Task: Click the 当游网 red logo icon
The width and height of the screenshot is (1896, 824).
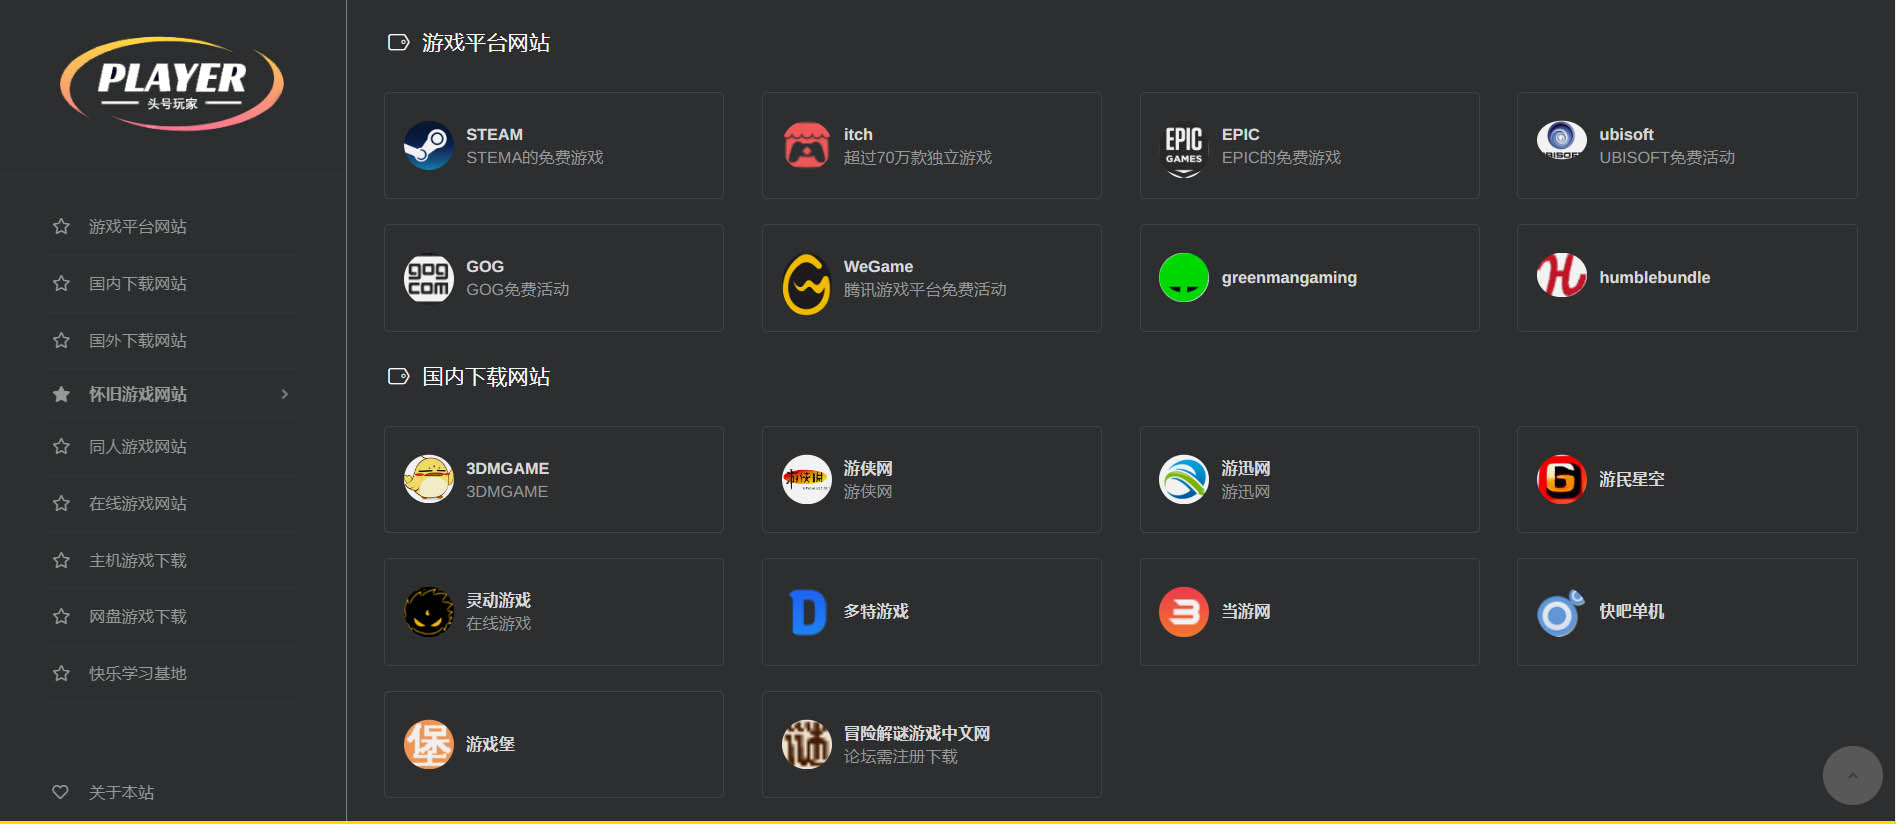Action: click(x=1184, y=612)
